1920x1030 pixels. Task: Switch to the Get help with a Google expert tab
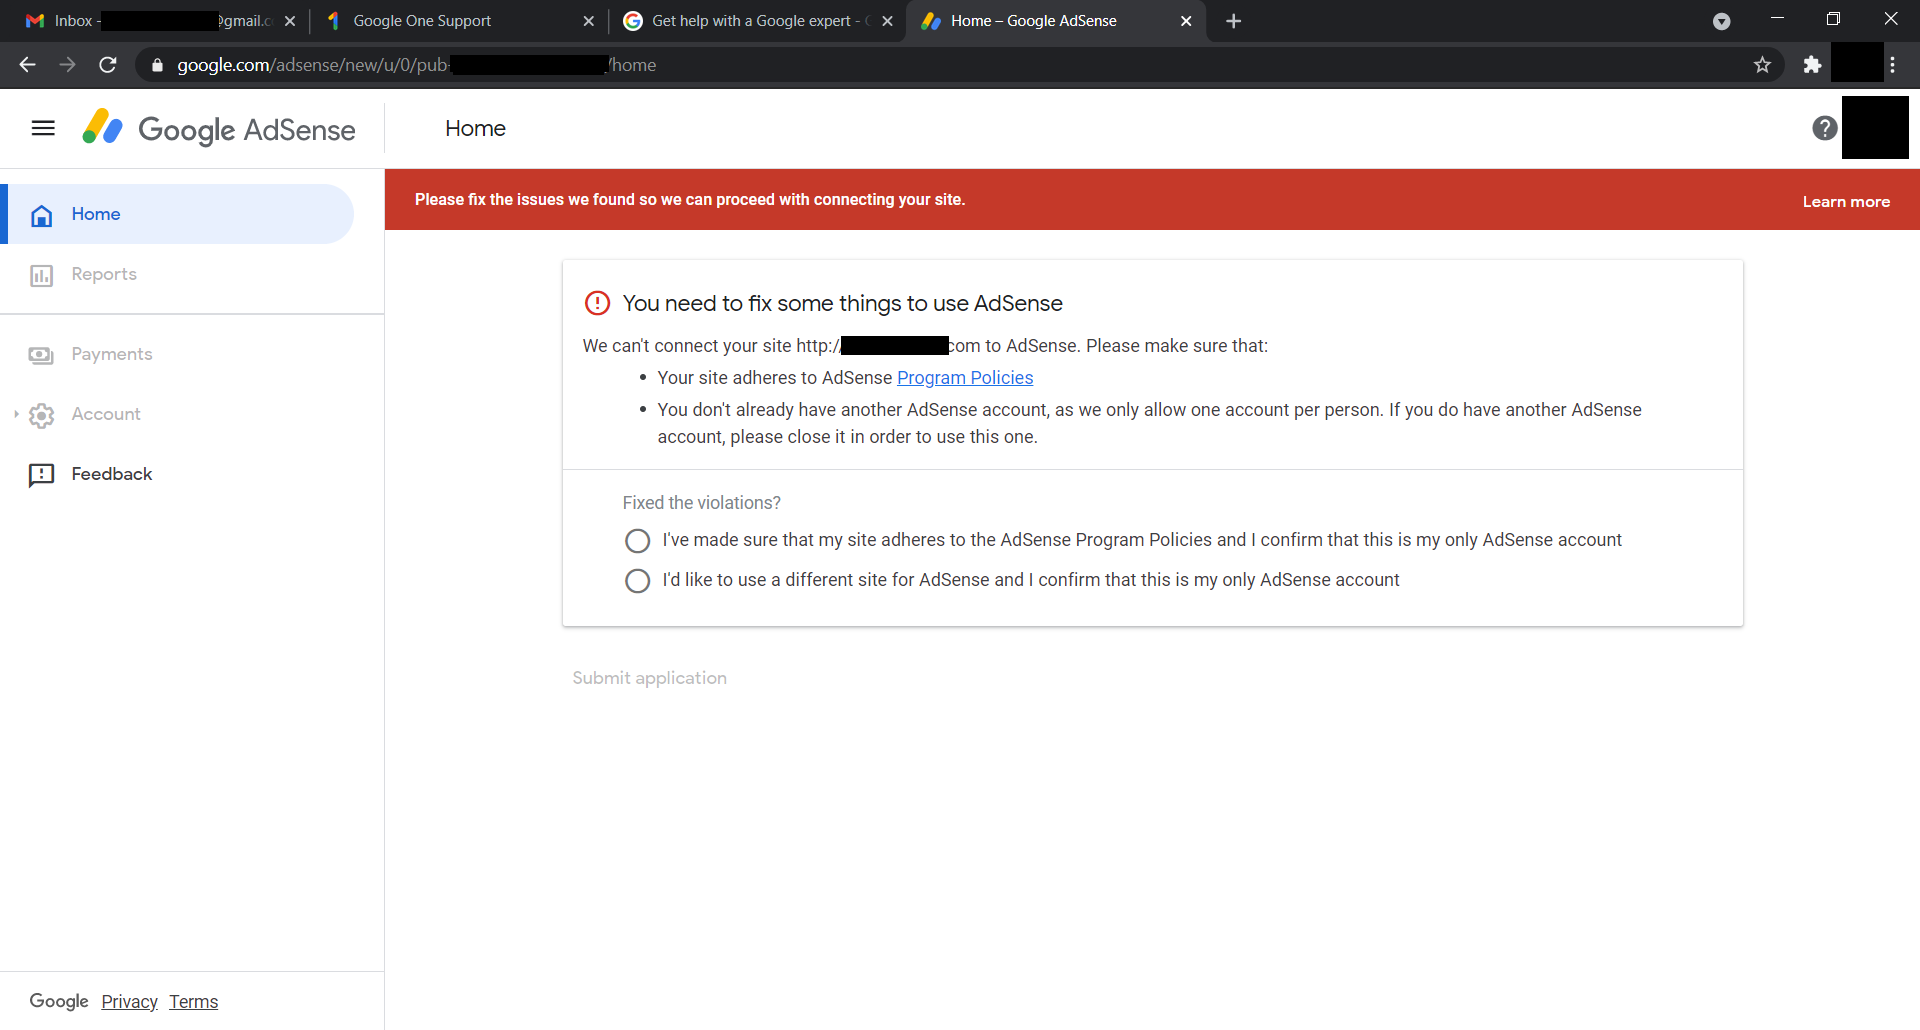pyautogui.click(x=757, y=21)
